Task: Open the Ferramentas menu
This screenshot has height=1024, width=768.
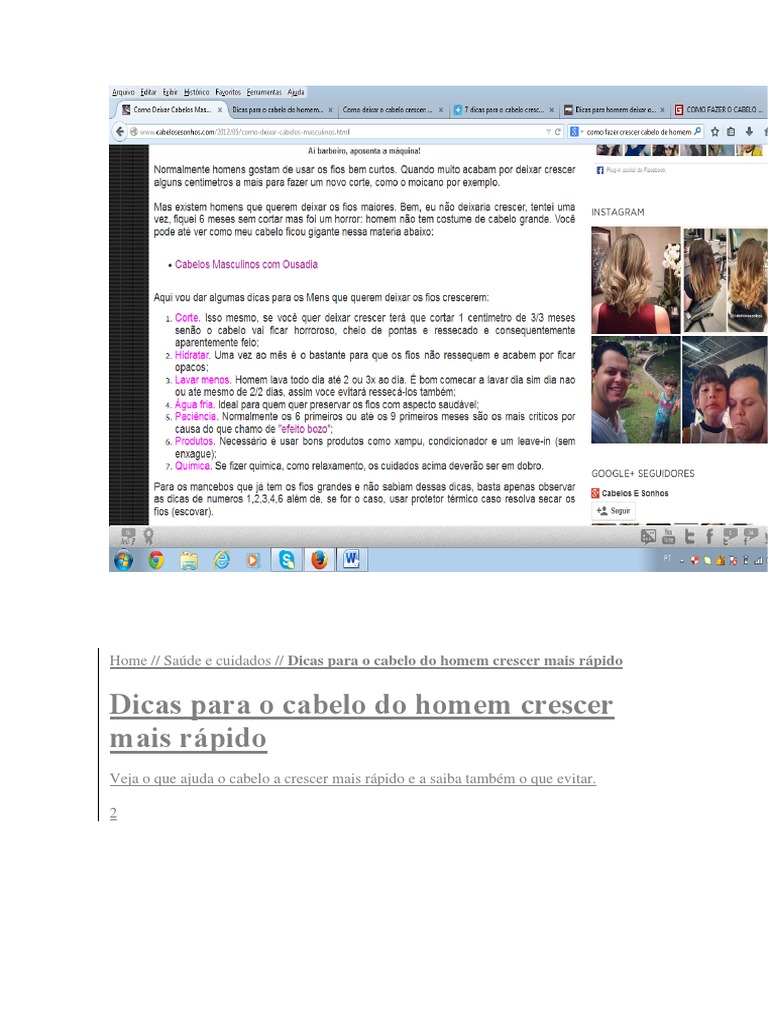Action: (264, 92)
